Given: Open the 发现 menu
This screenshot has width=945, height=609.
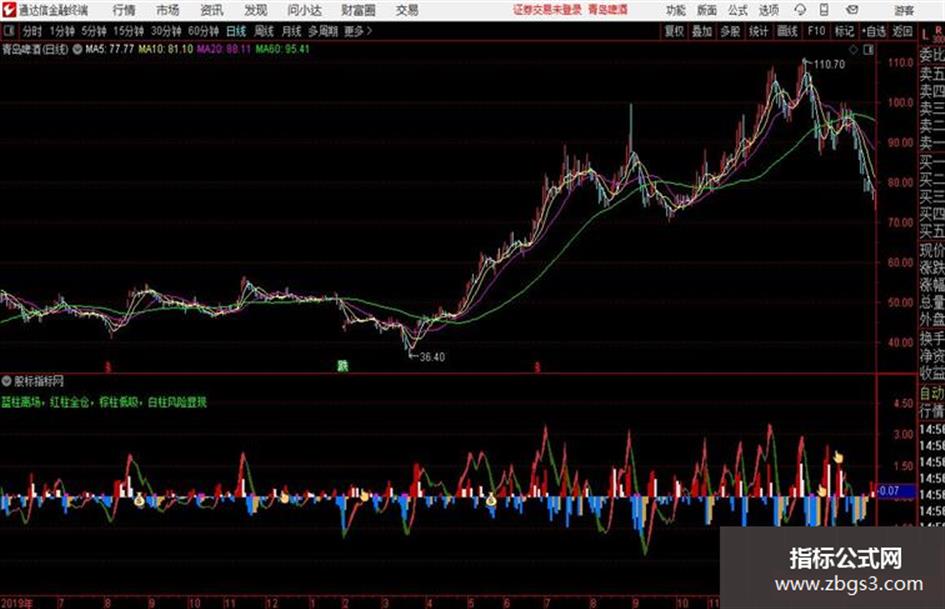Looking at the screenshot, I should tap(256, 10).
